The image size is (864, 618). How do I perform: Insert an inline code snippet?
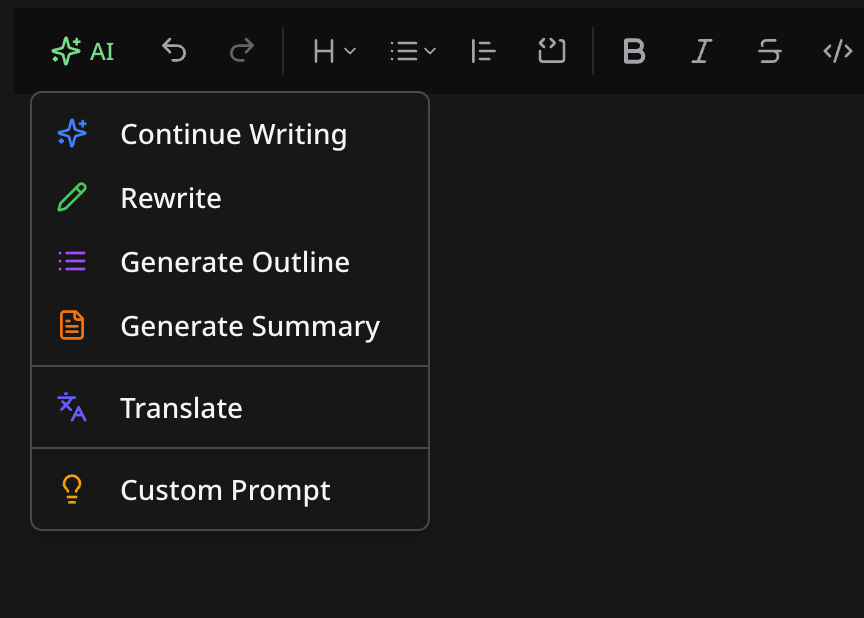click(x=837, y=51)
